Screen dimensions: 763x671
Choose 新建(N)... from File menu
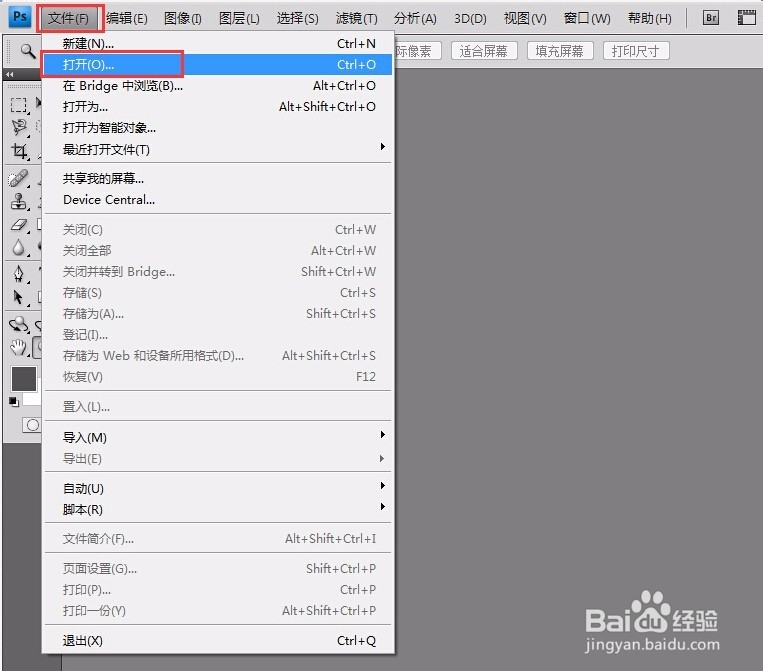click(x=218, y=44)
